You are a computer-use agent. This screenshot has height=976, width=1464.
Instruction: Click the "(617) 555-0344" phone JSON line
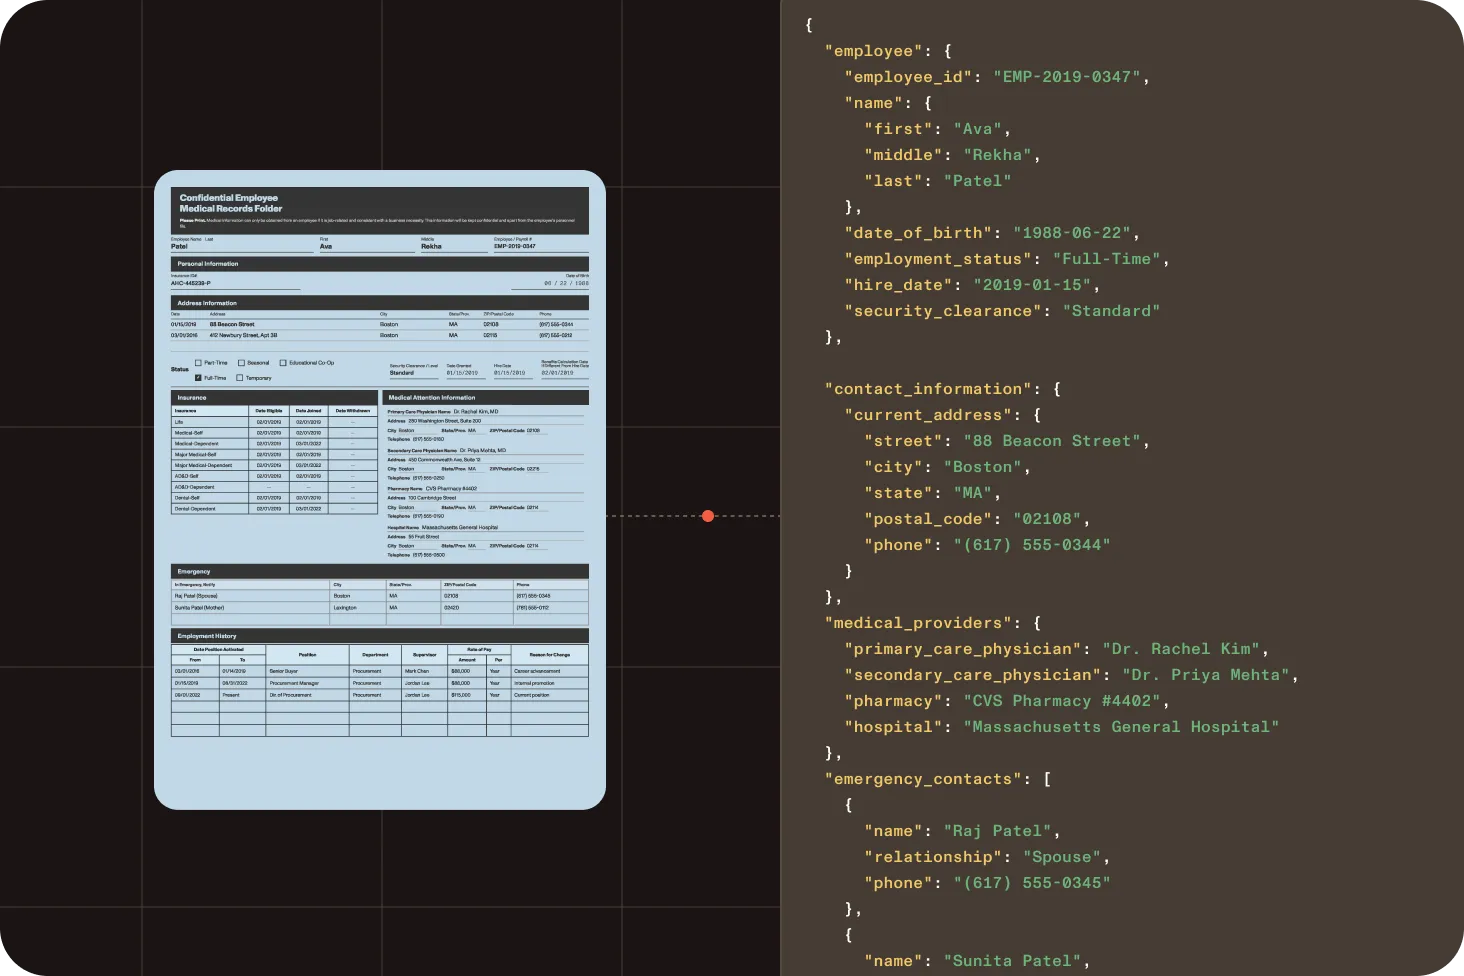[987, 545]
